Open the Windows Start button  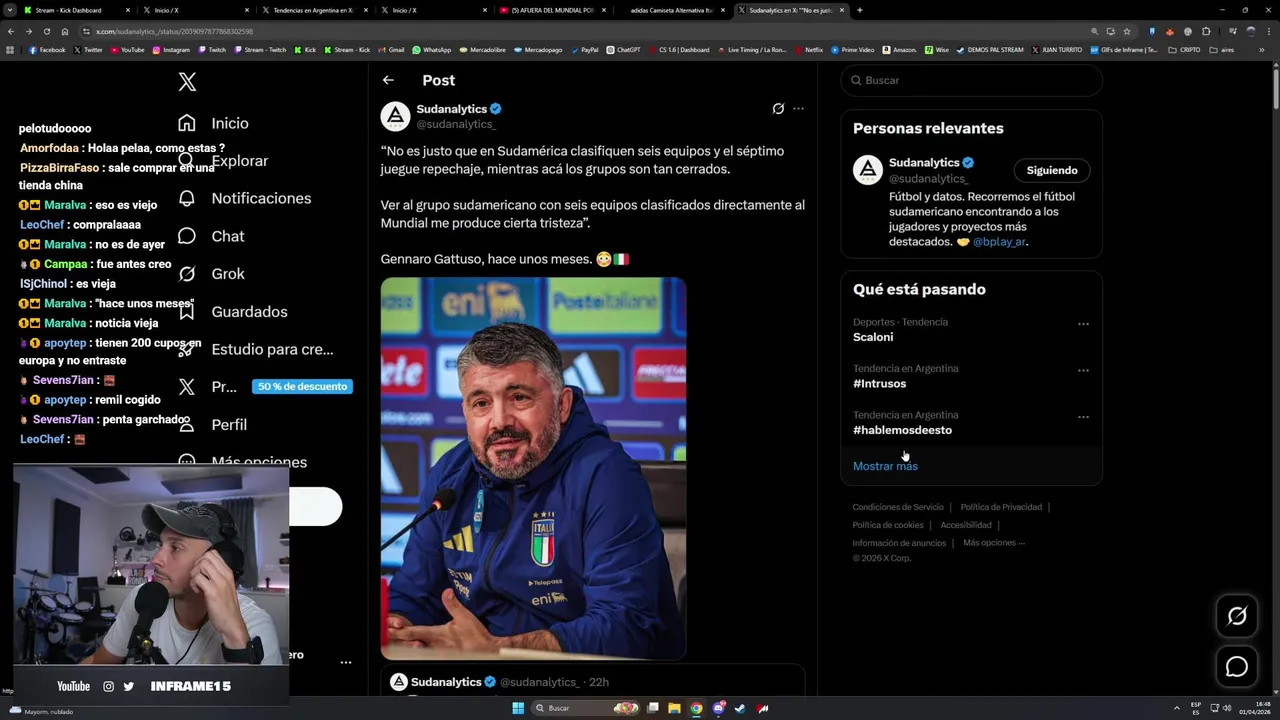click(518, 708)
